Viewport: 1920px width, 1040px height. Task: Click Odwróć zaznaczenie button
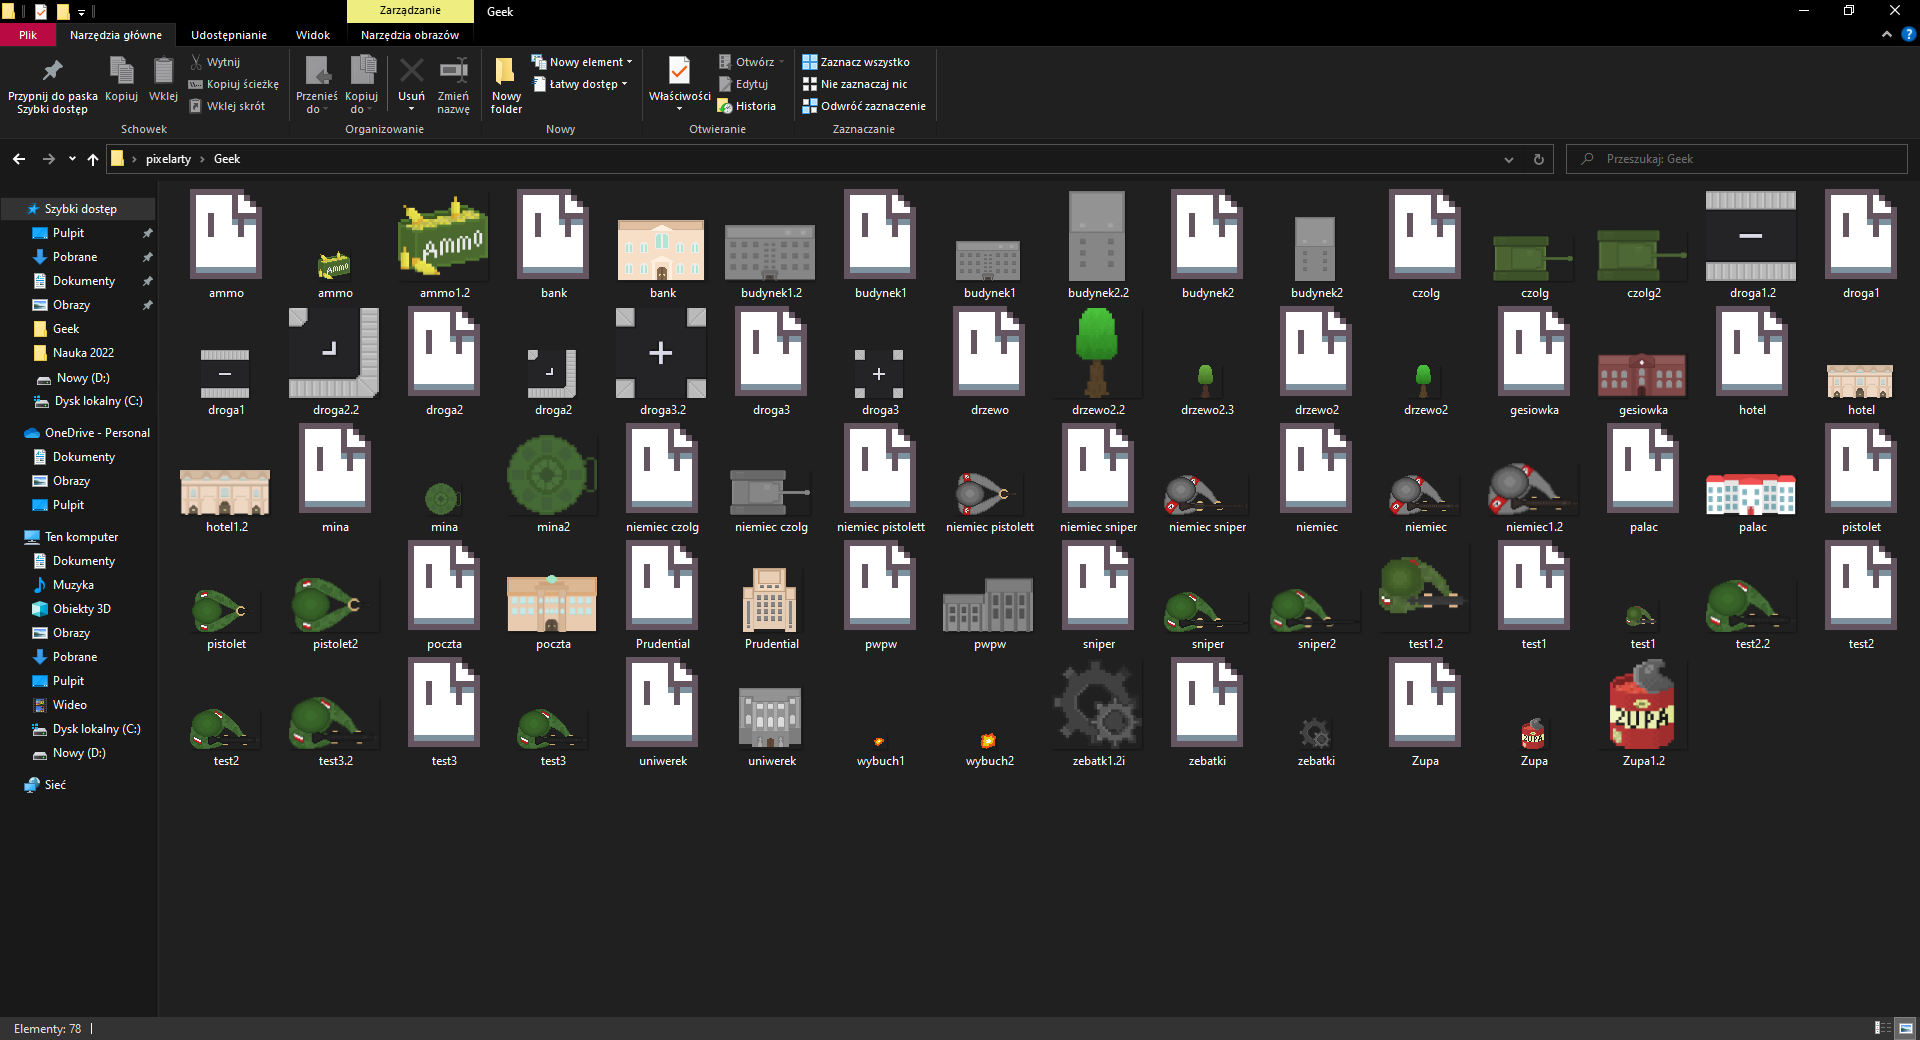click(x=864, y=106)
